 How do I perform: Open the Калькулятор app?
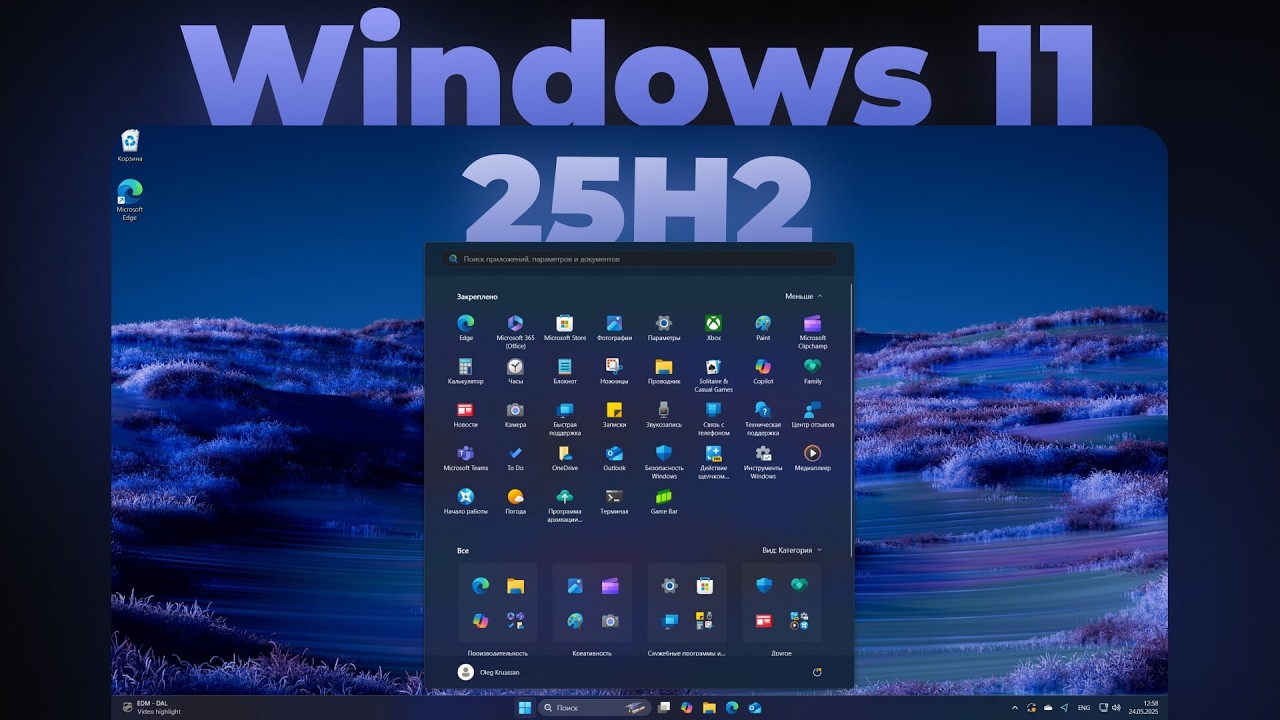465,371
